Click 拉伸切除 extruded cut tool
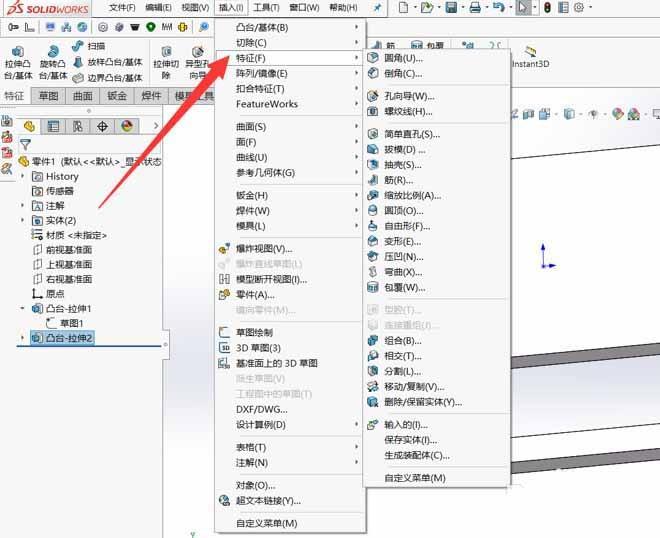Image resolution: width=660 pixels, height=538 pixels. point(166,63)
